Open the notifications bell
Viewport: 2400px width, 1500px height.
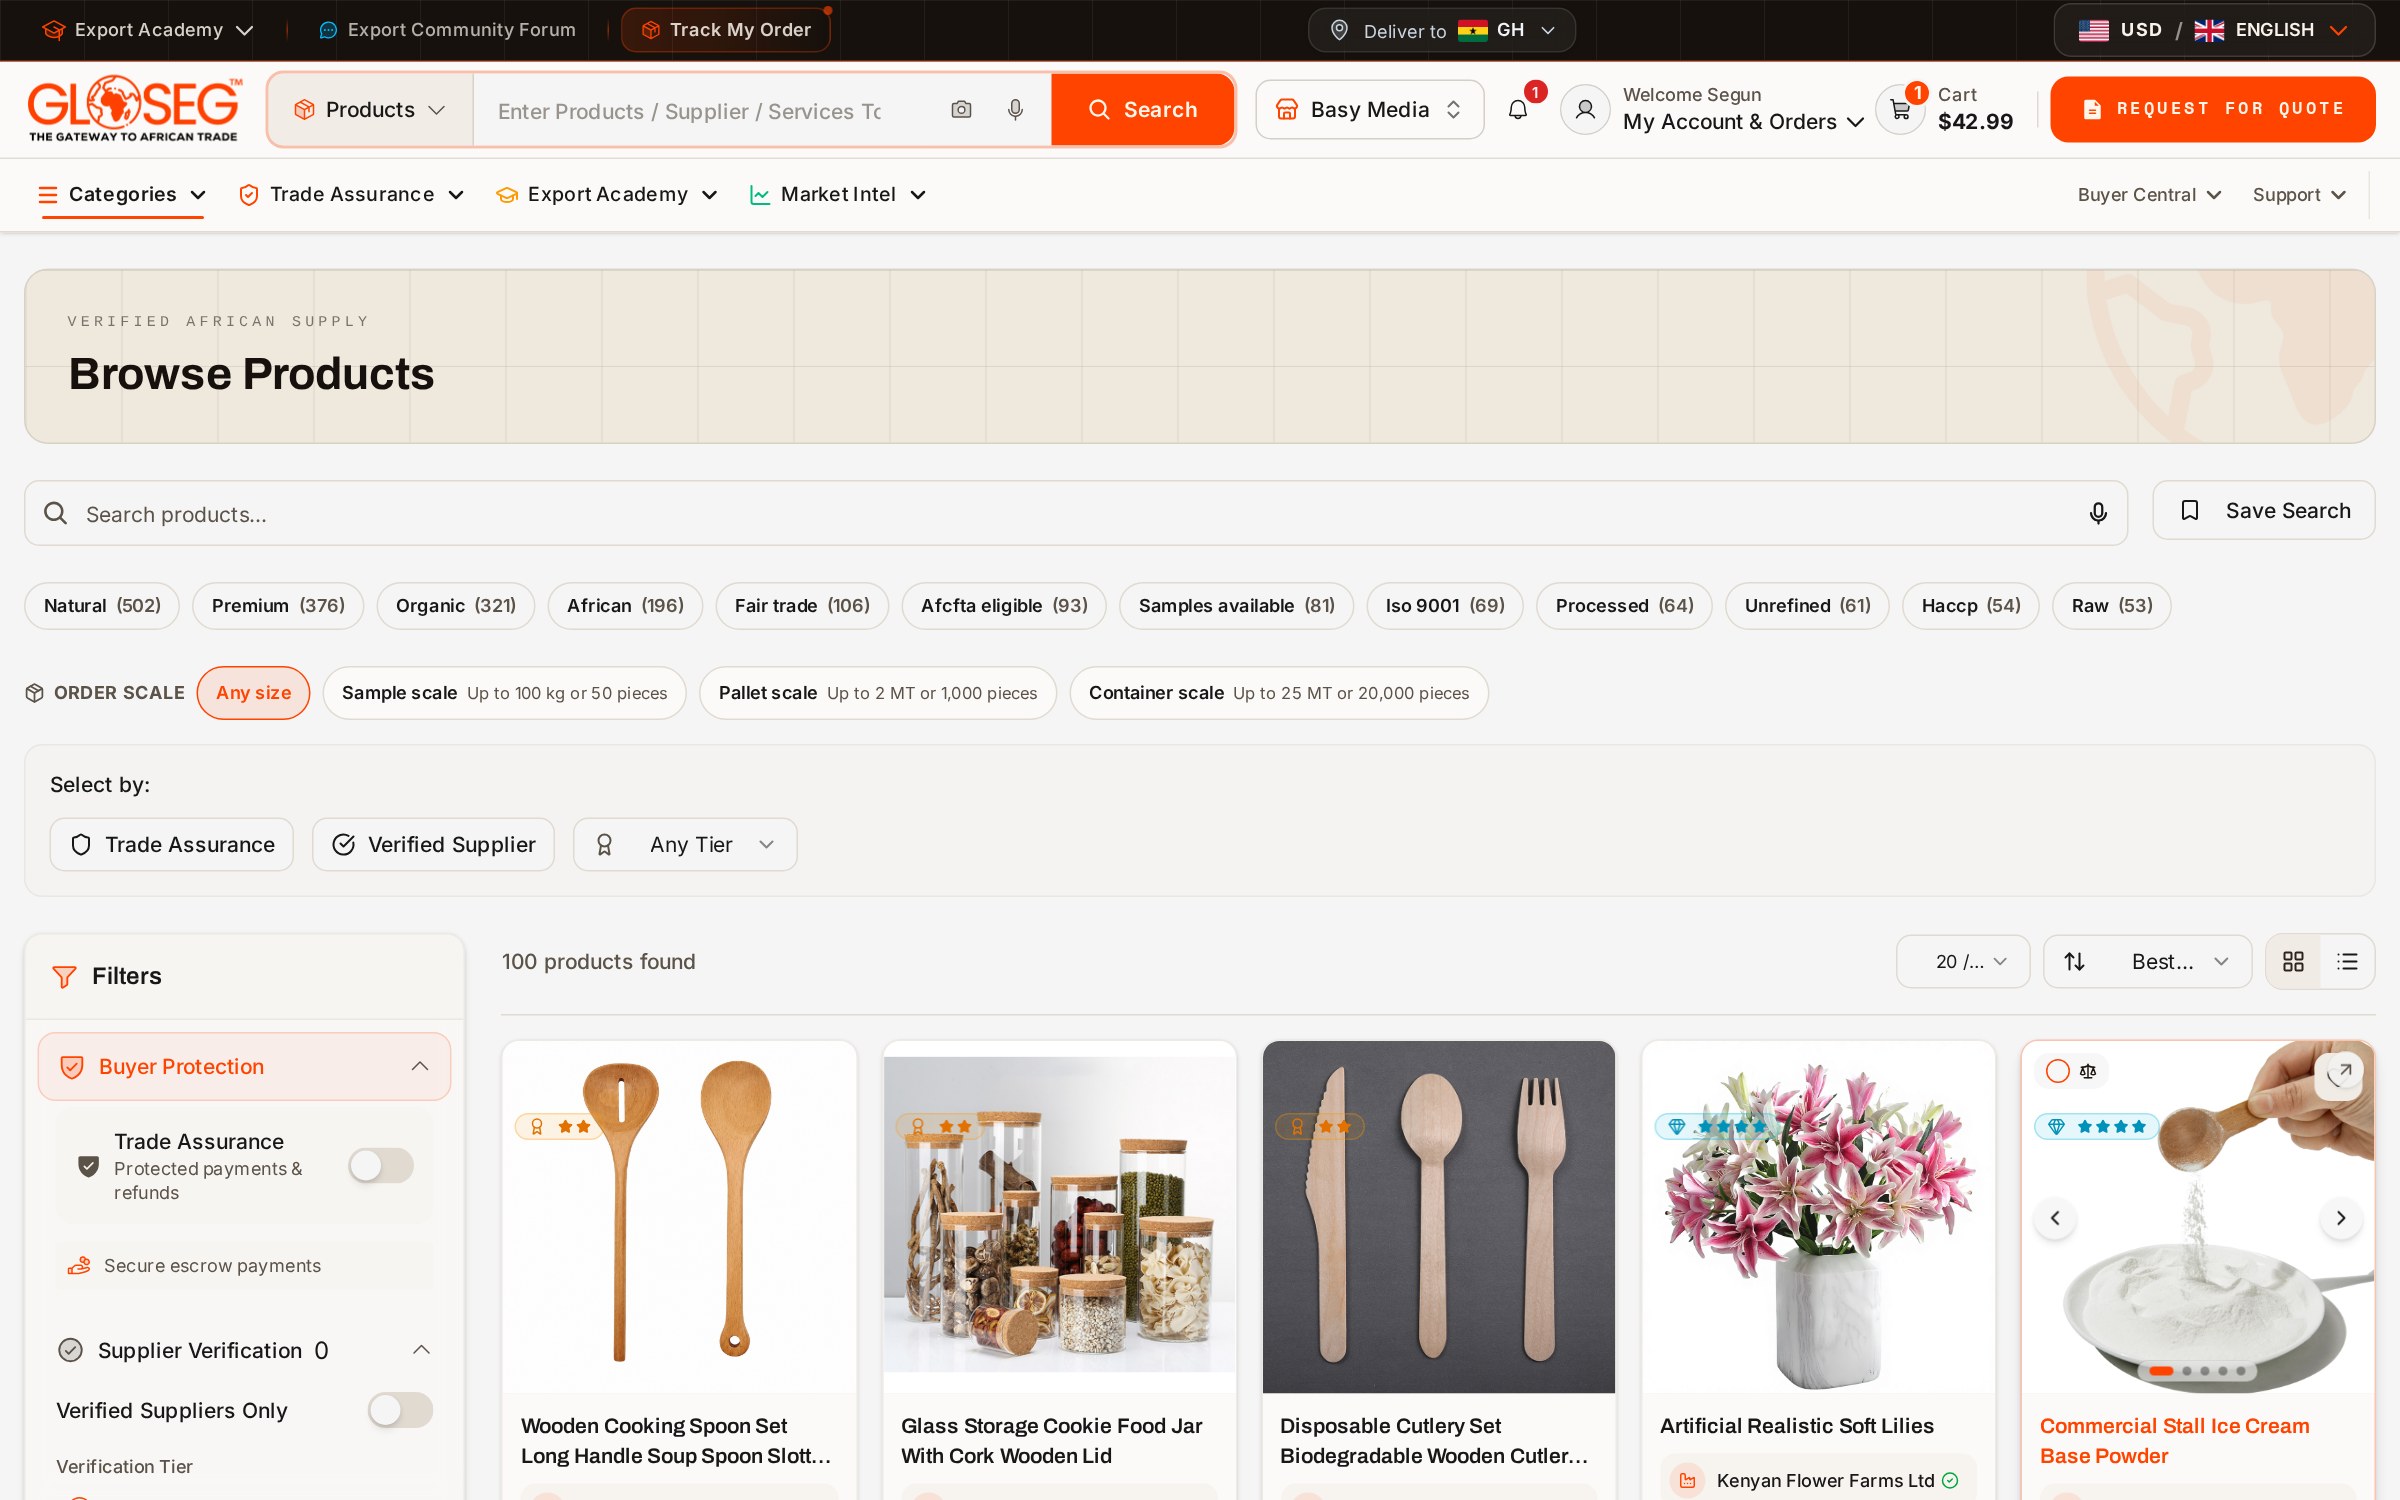(x=1518, y=110)
